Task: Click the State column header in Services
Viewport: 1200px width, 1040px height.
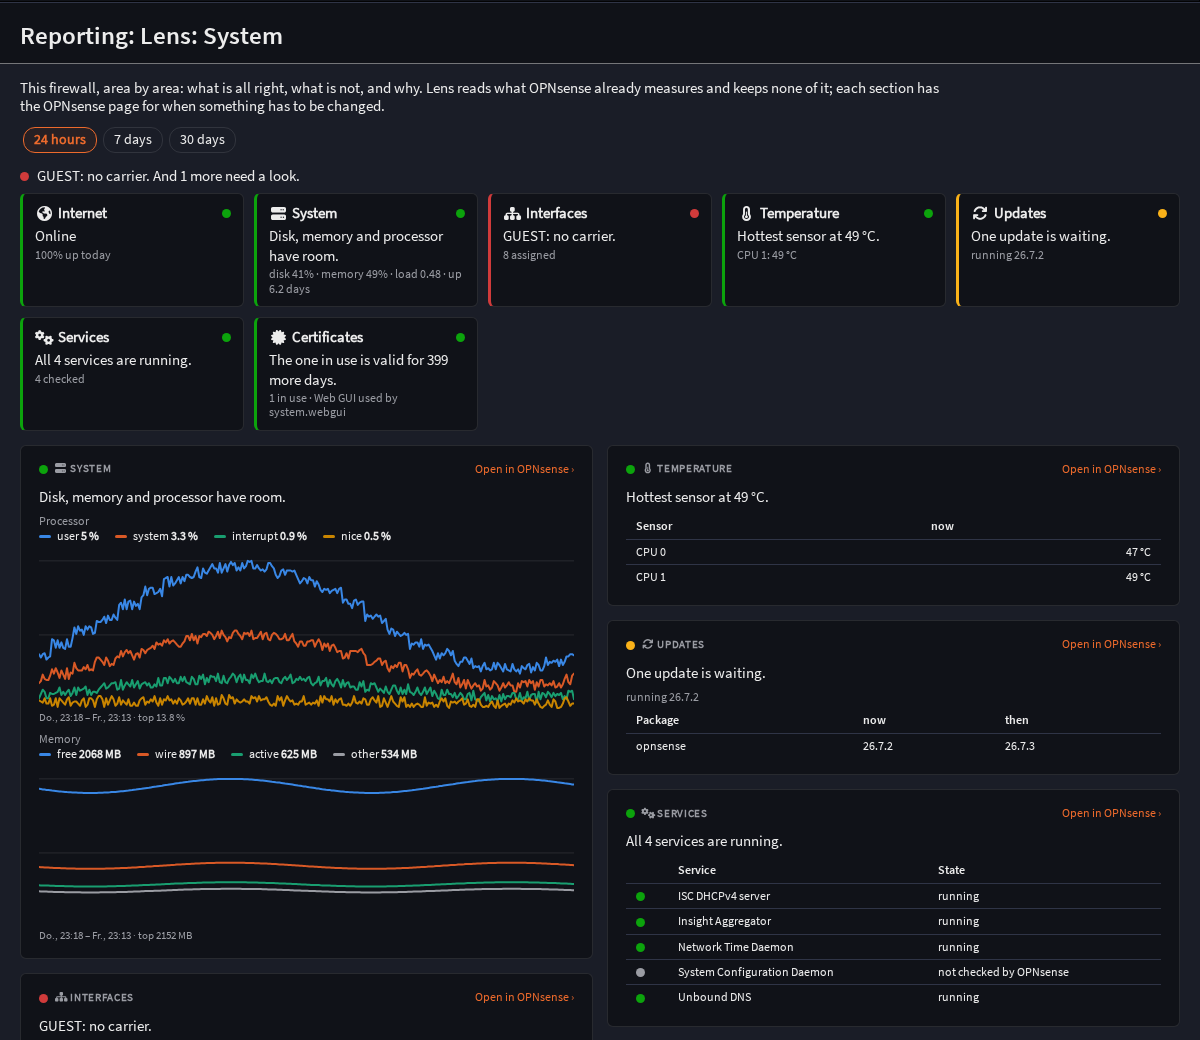Action: [x=951, y=870]
